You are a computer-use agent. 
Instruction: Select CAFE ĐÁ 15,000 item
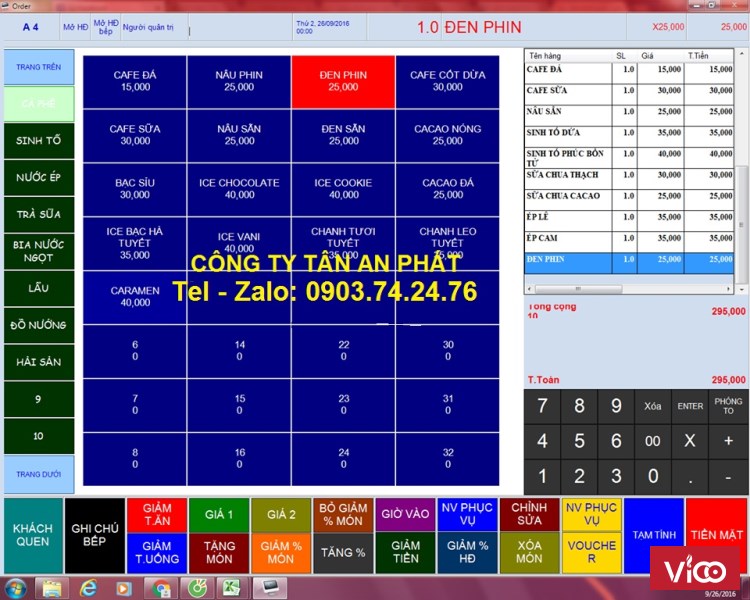135,81
